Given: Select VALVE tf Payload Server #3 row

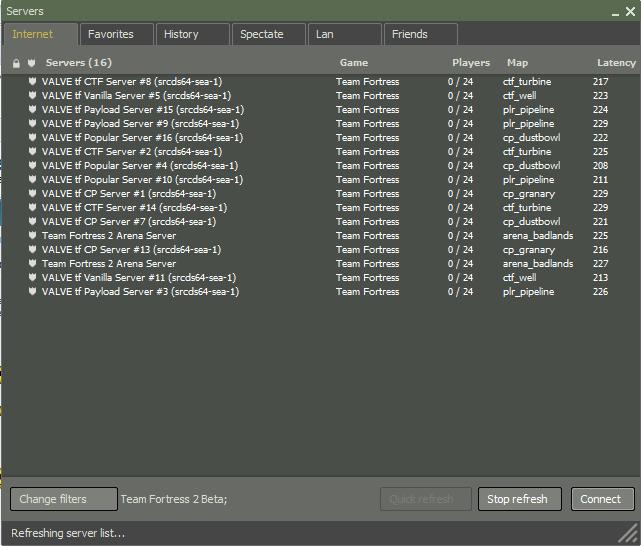Looking at the screenshot, I should 320,291.
